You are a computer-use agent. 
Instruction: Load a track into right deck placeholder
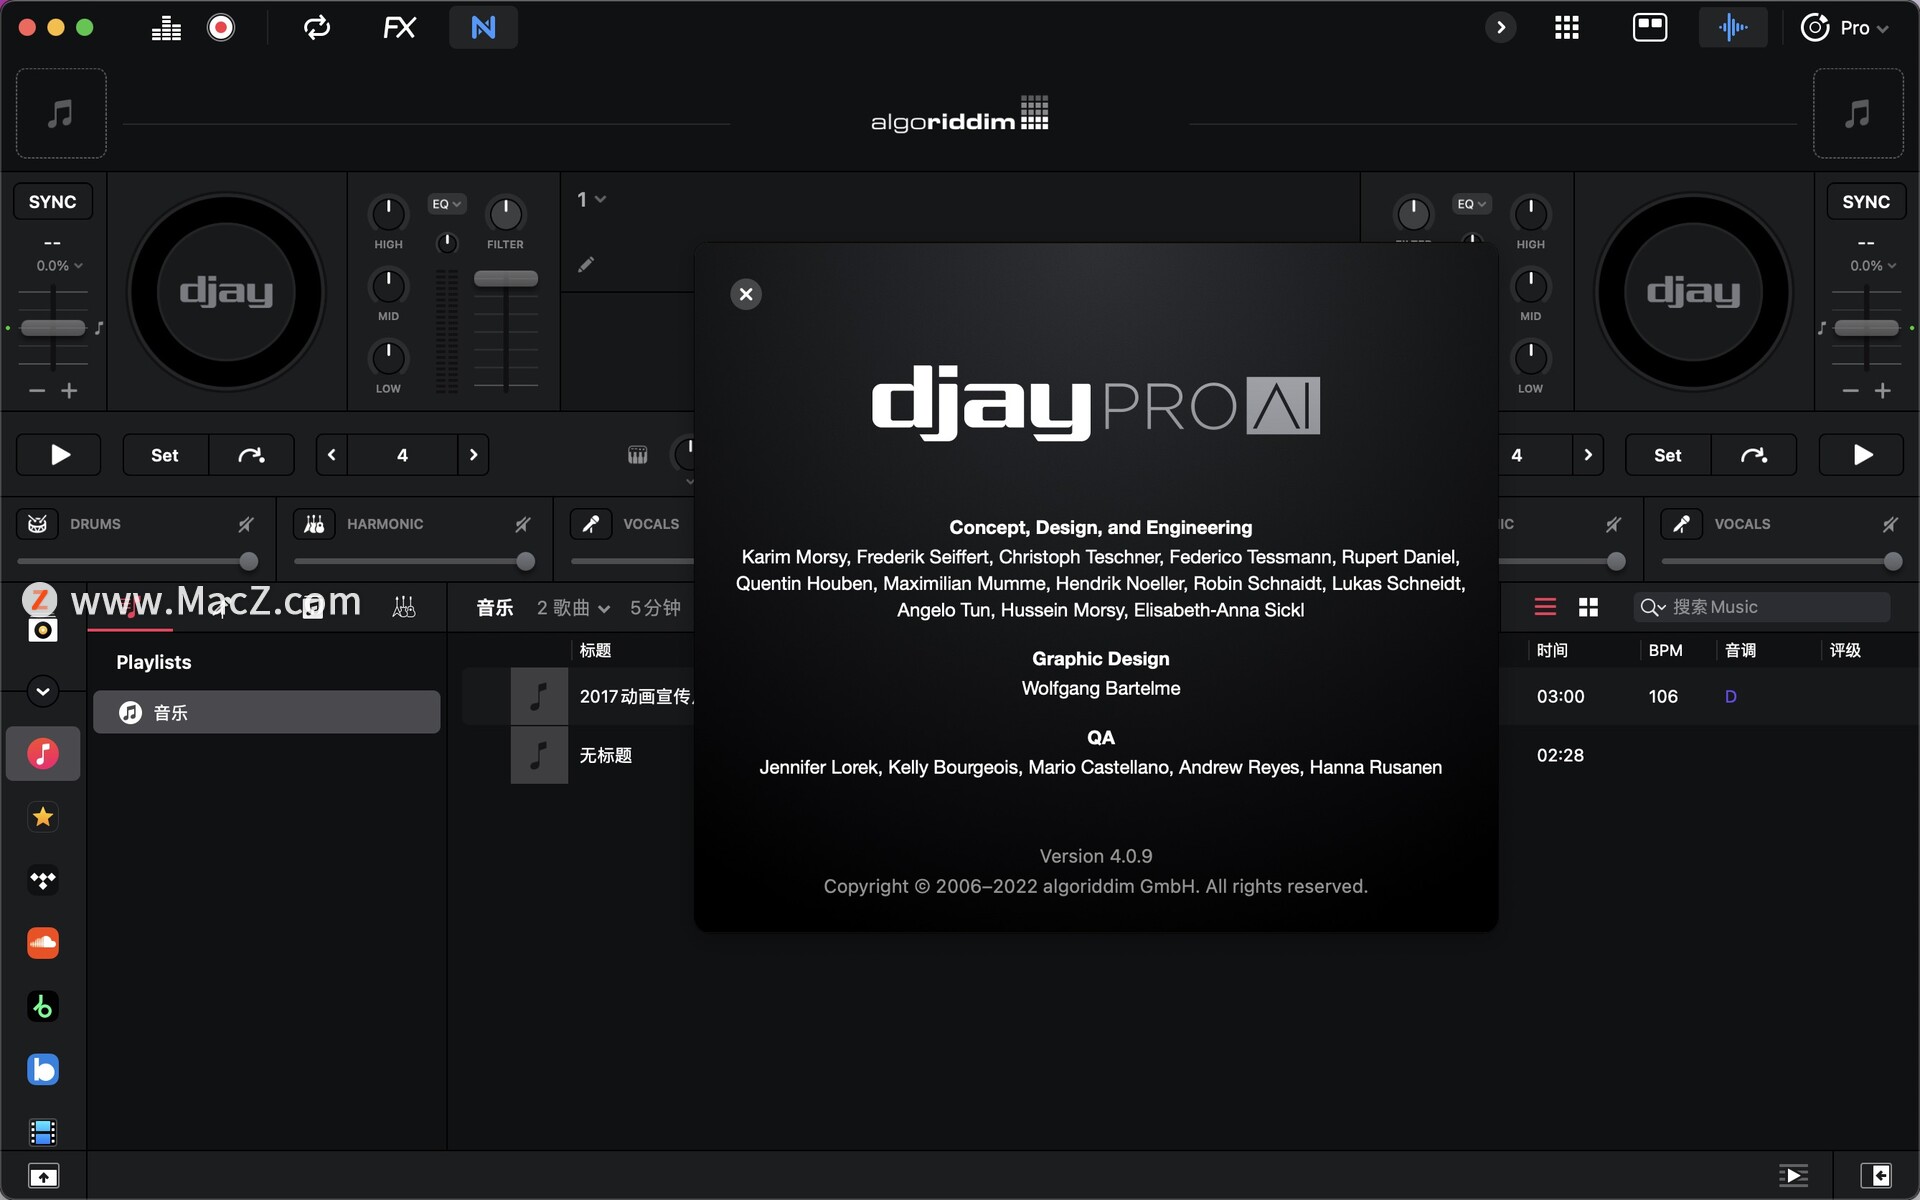[x=1858, y=113]
